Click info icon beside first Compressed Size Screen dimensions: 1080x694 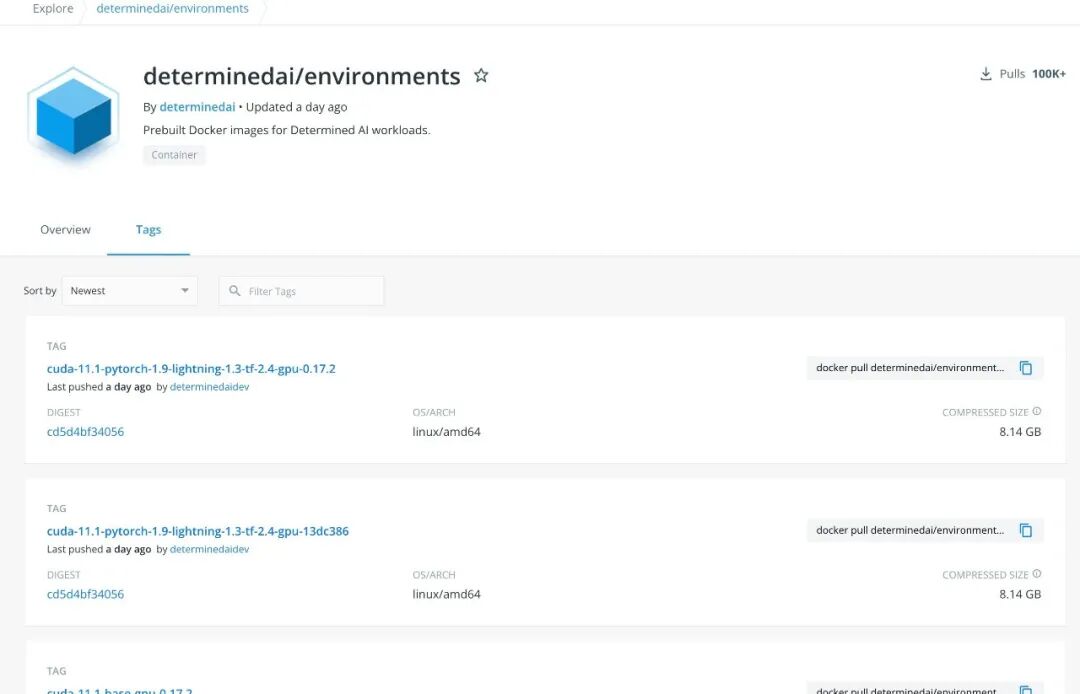point(1037,411)
